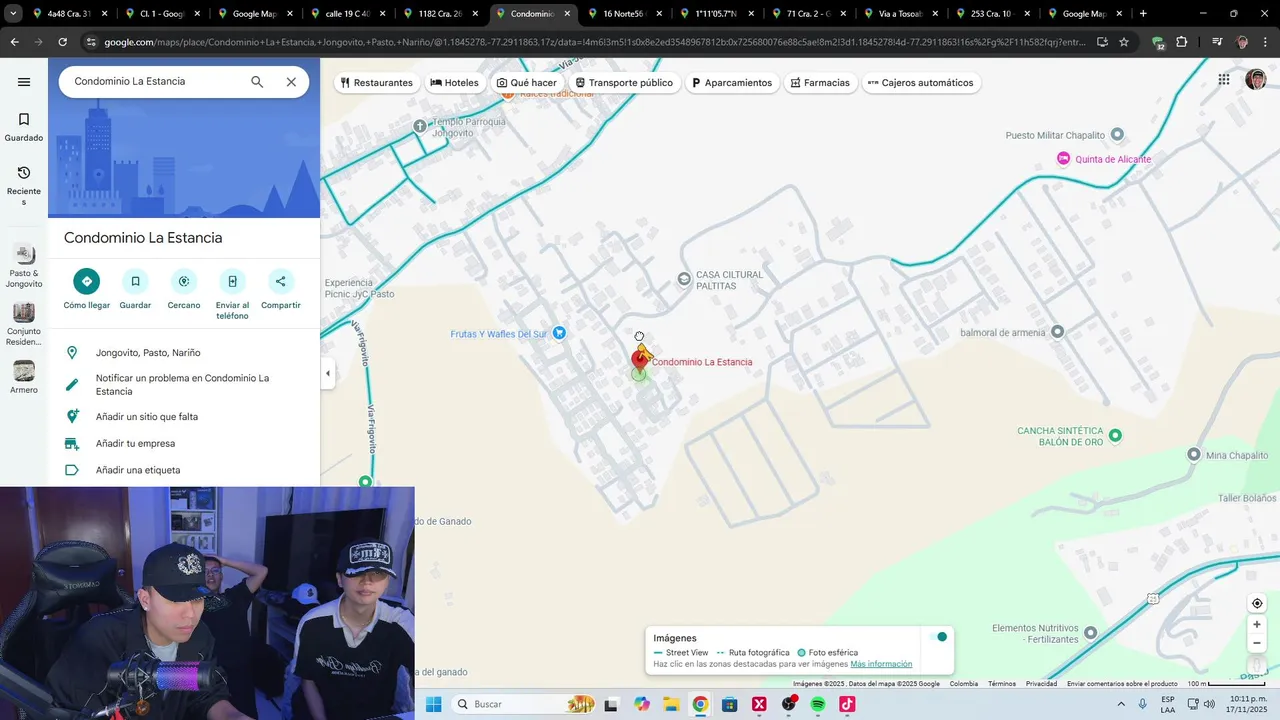This screenshot has width=1280, height=720.
Task: Filter map by Aparcamientos
Action: 732,83
